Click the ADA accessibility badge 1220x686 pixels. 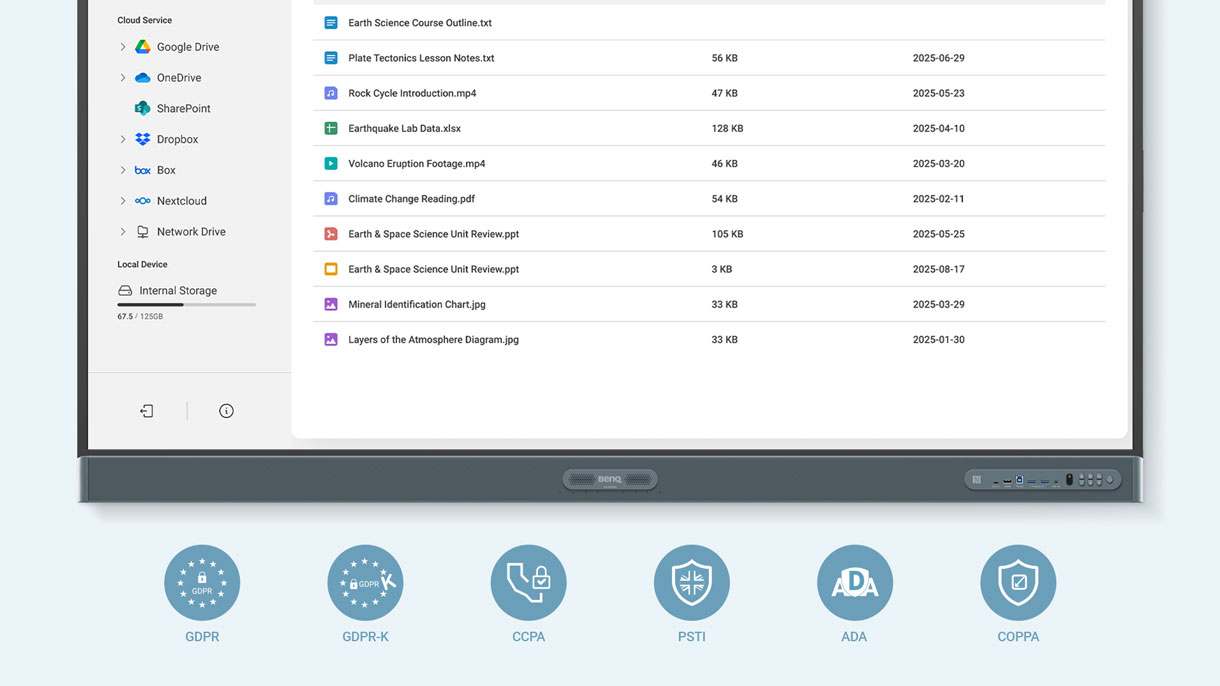(x=854, y=582)
